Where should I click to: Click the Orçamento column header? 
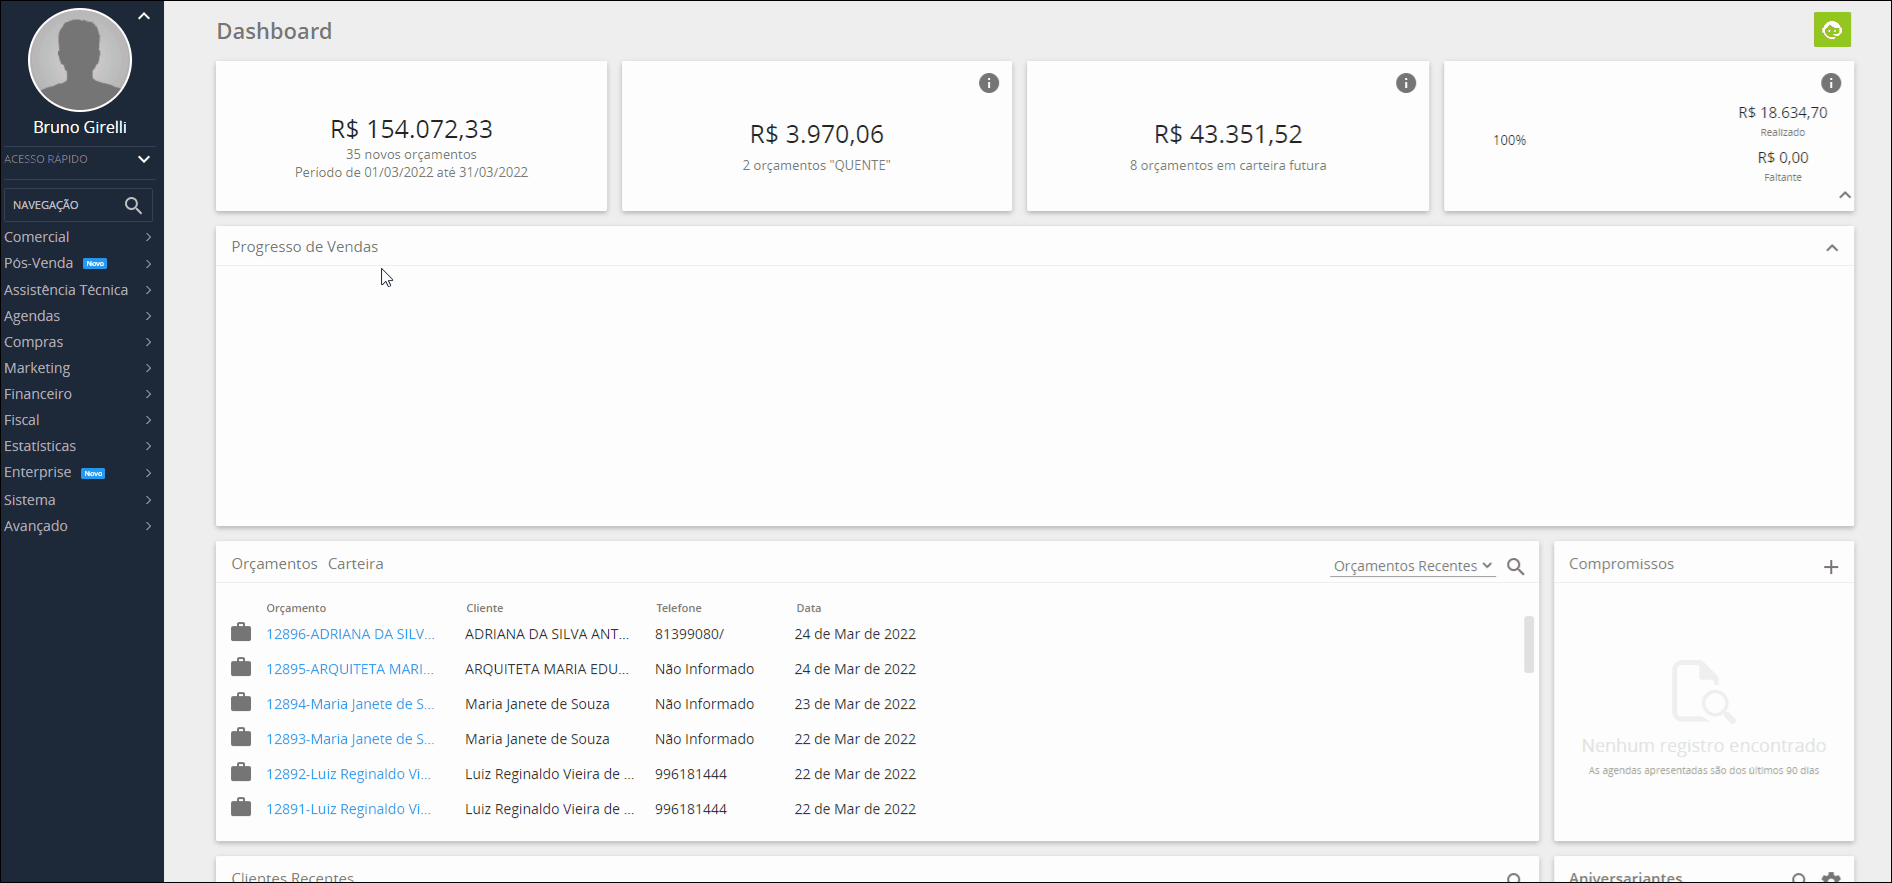(296, 608)
